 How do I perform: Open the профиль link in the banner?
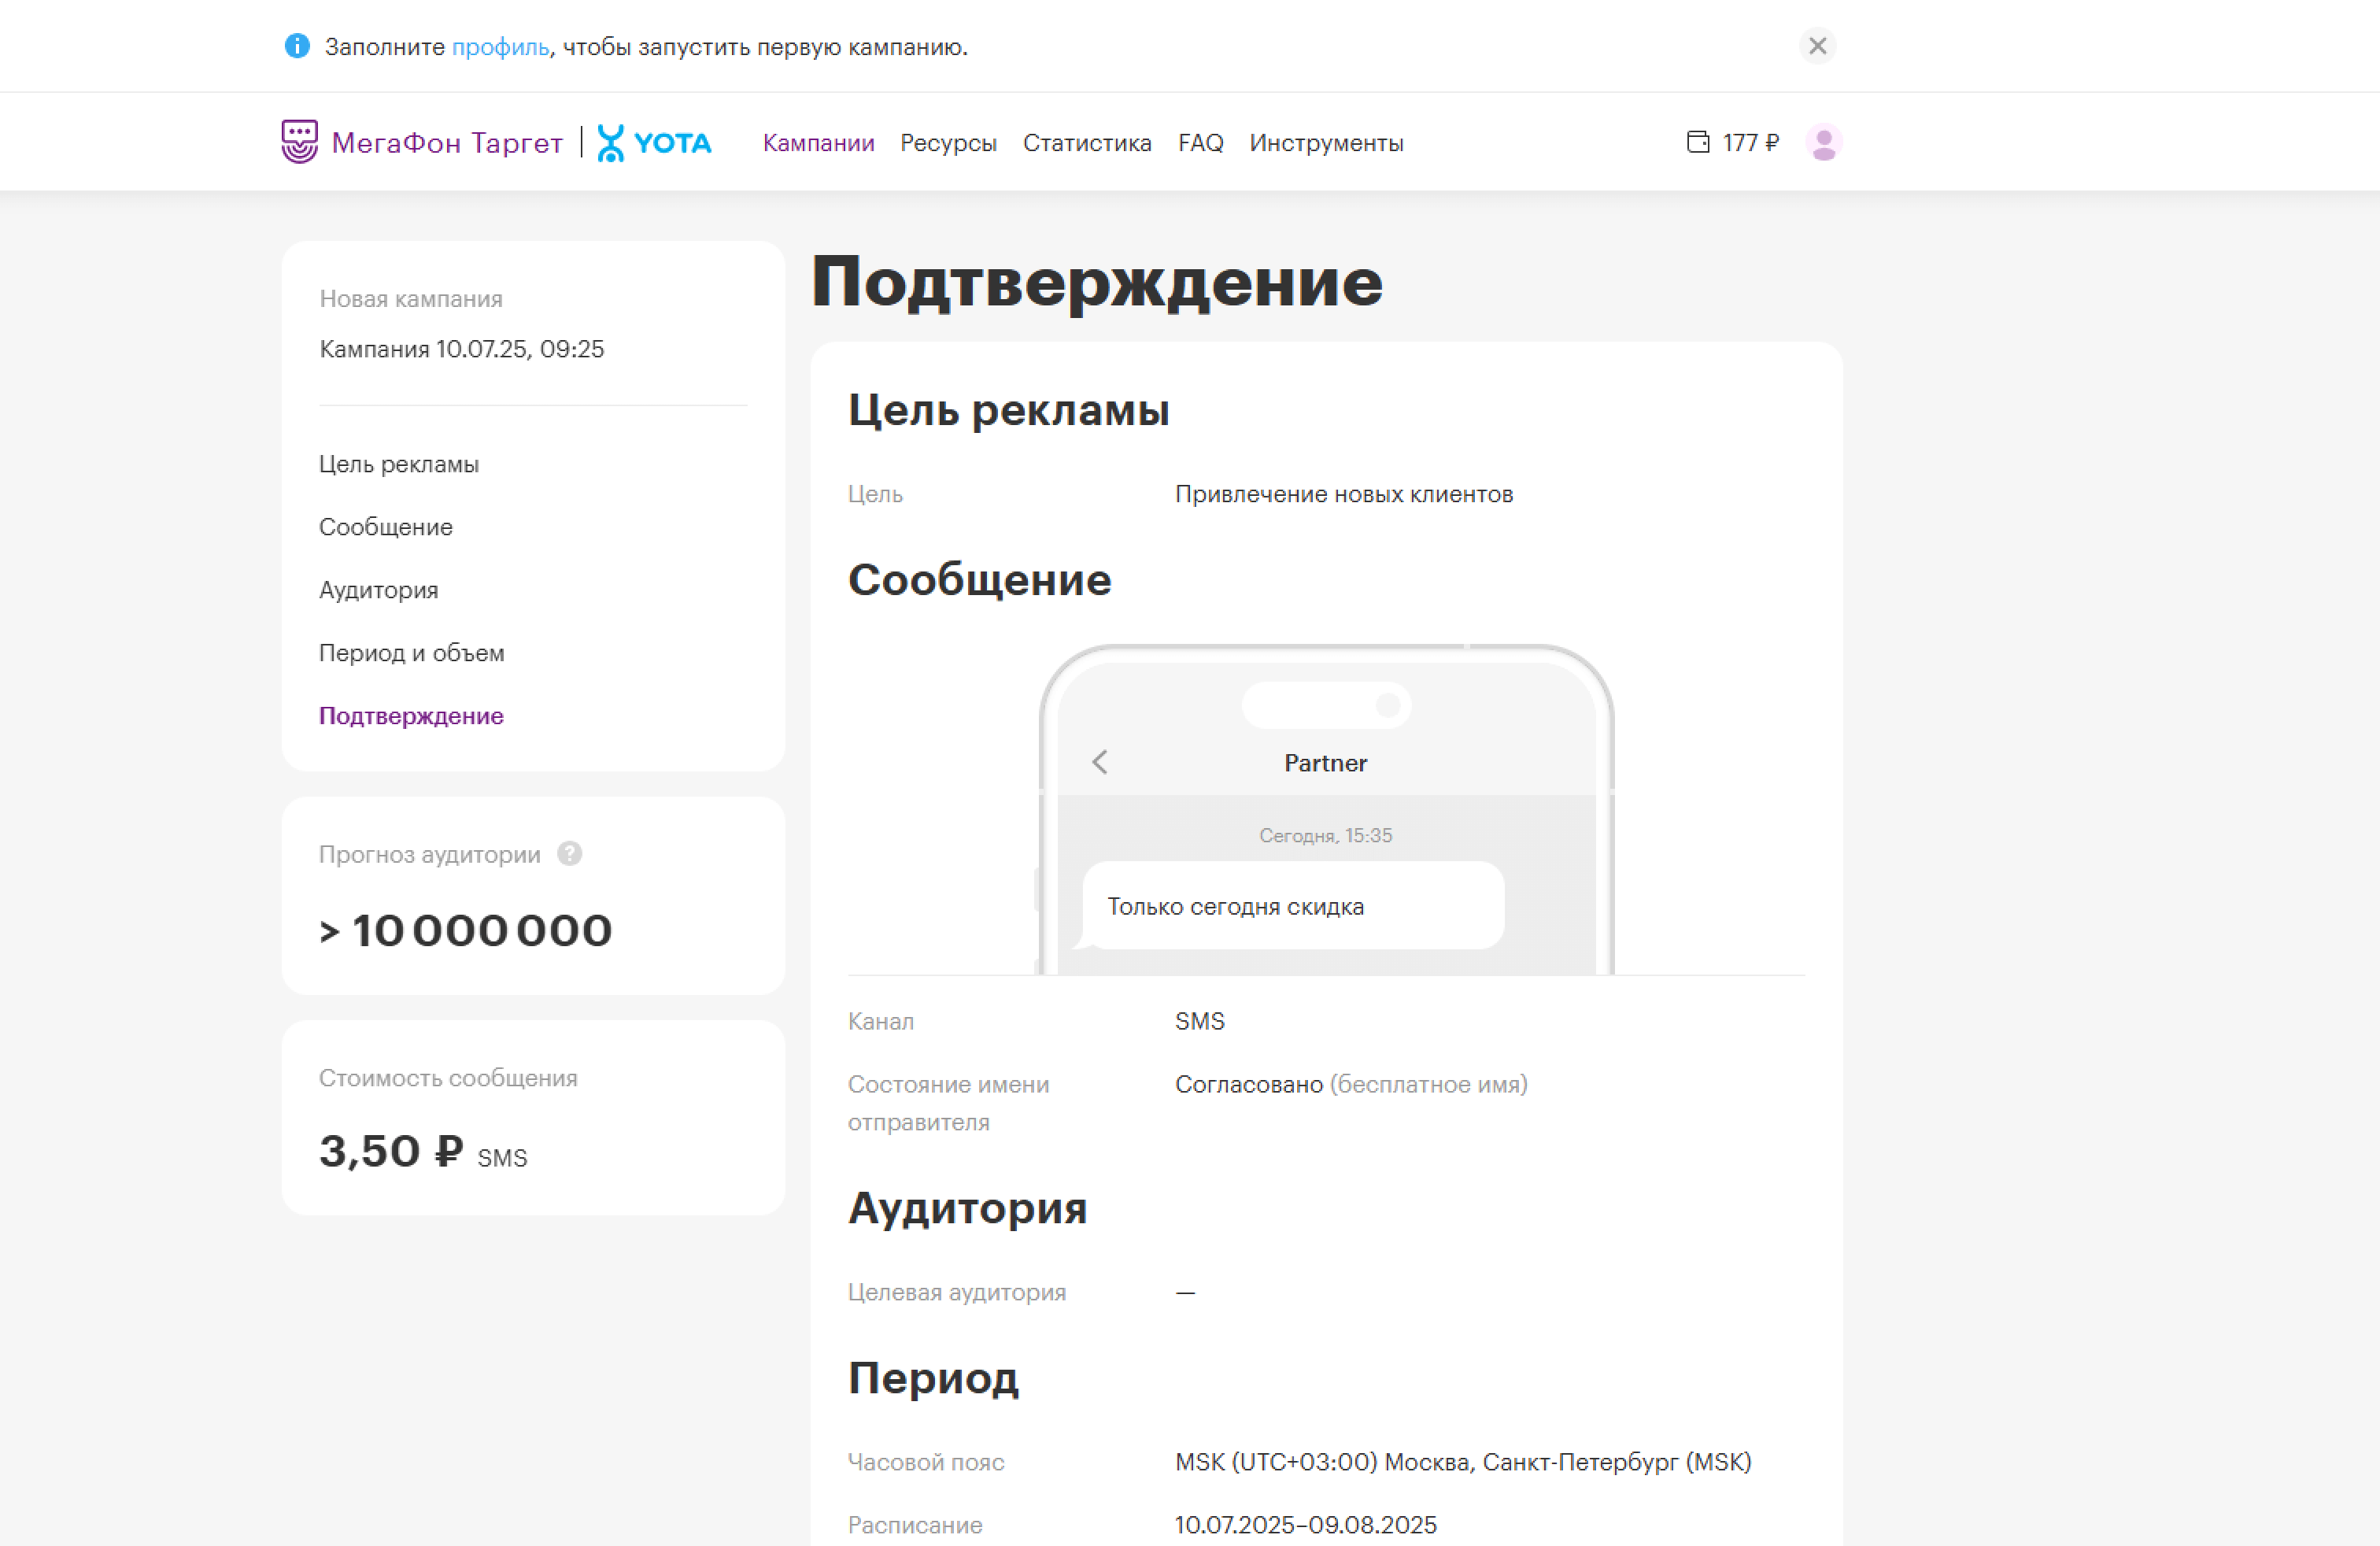pyautogui.click(x=498, y=46)
